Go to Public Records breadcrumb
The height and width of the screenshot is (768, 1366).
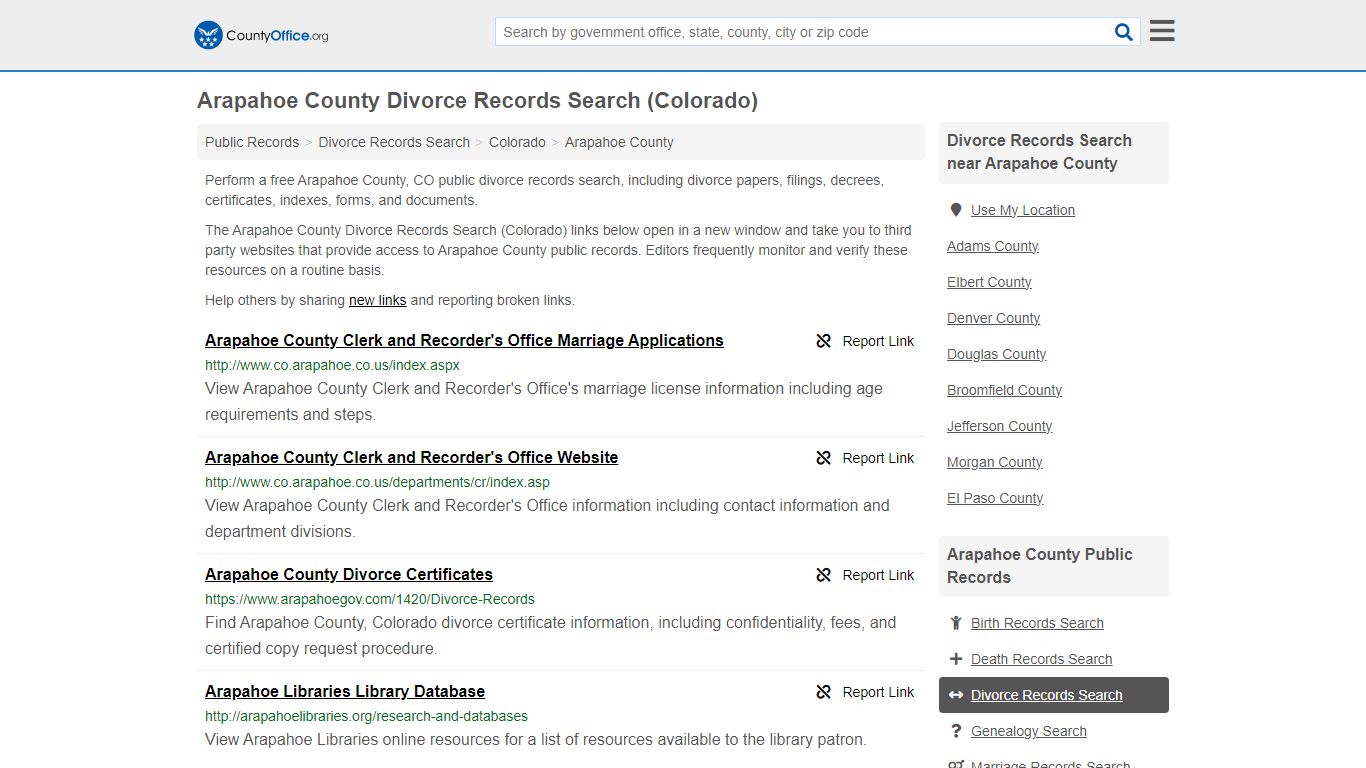[252, 142]
